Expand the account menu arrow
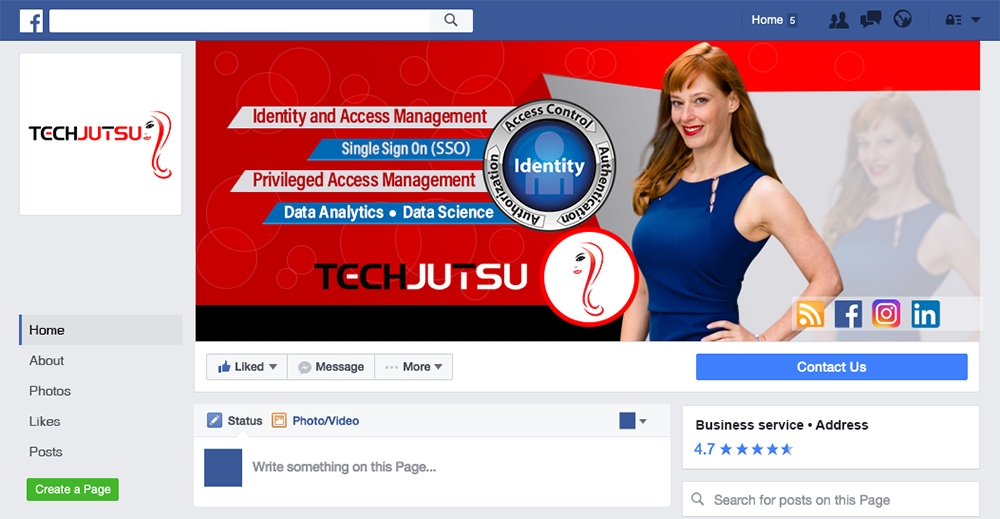 coord(975,20)
